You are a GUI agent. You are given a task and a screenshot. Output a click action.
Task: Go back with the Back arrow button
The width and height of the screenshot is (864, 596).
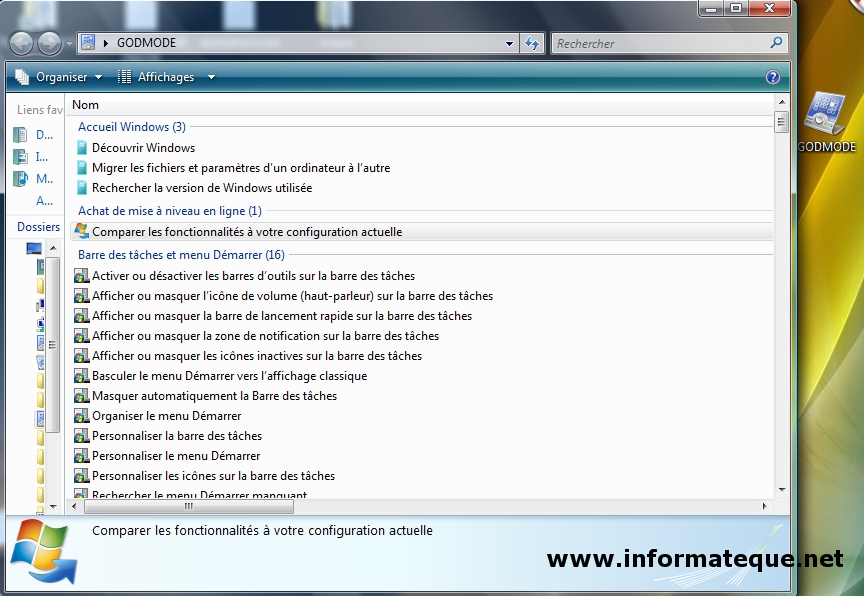(x=21, y=44)
